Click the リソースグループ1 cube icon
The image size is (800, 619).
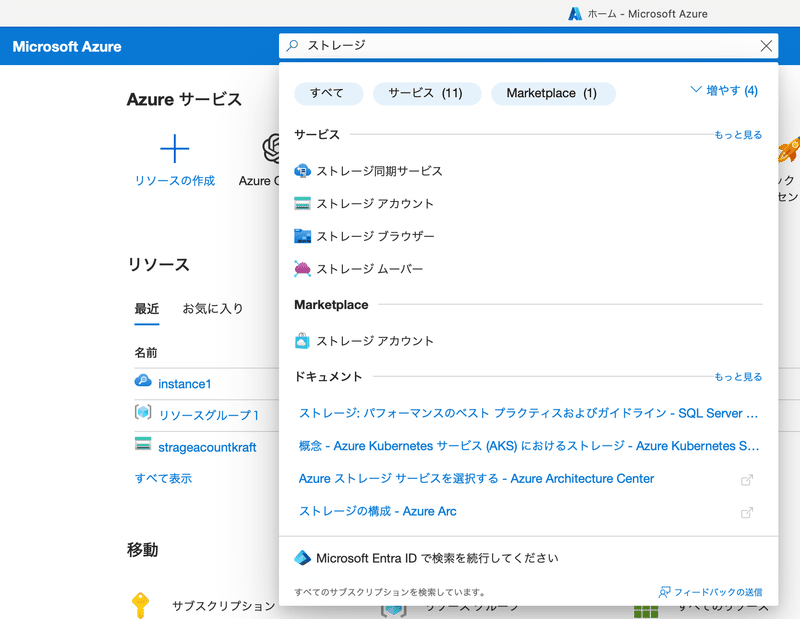(143, 412)
